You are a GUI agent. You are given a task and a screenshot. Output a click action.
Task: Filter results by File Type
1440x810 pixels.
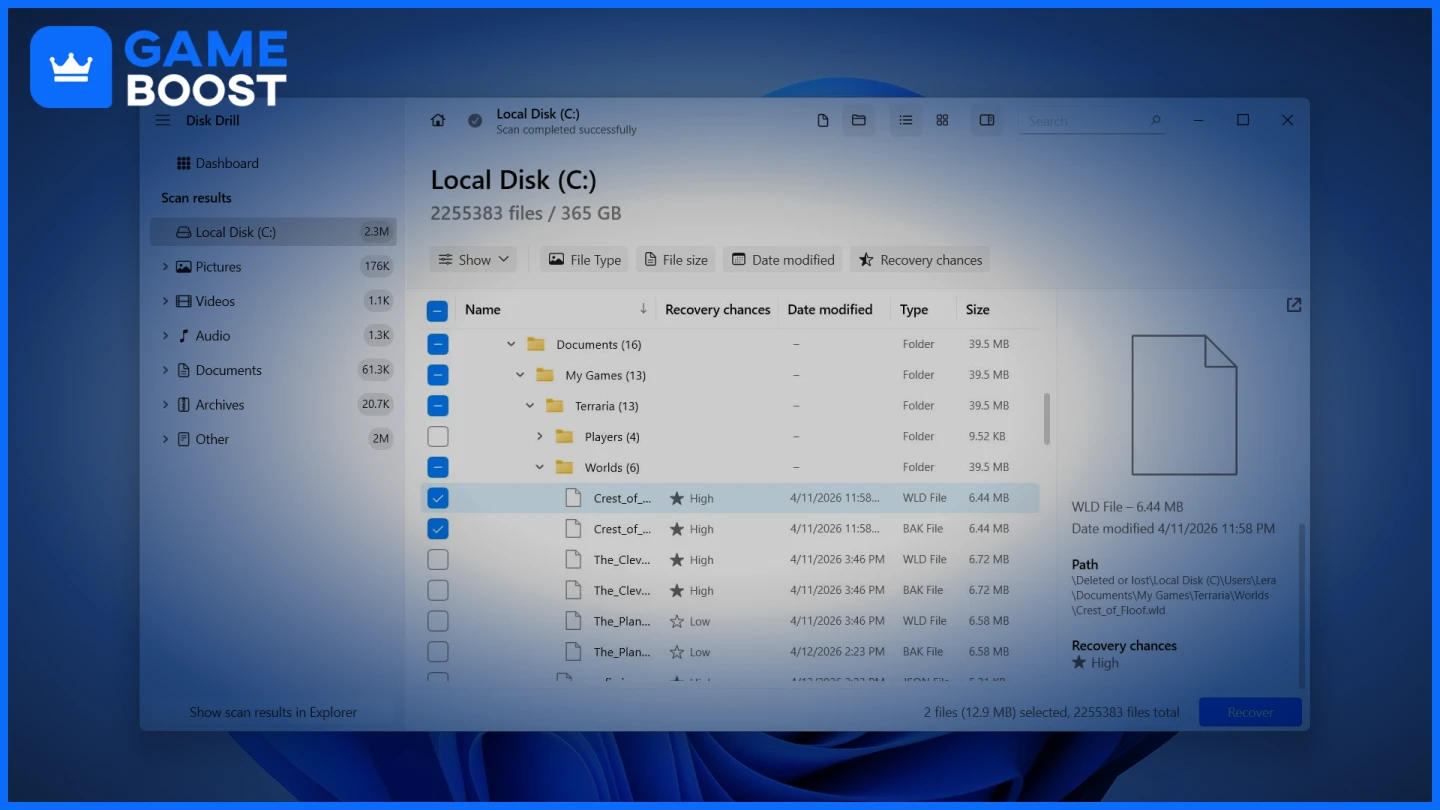click(583, 259)
